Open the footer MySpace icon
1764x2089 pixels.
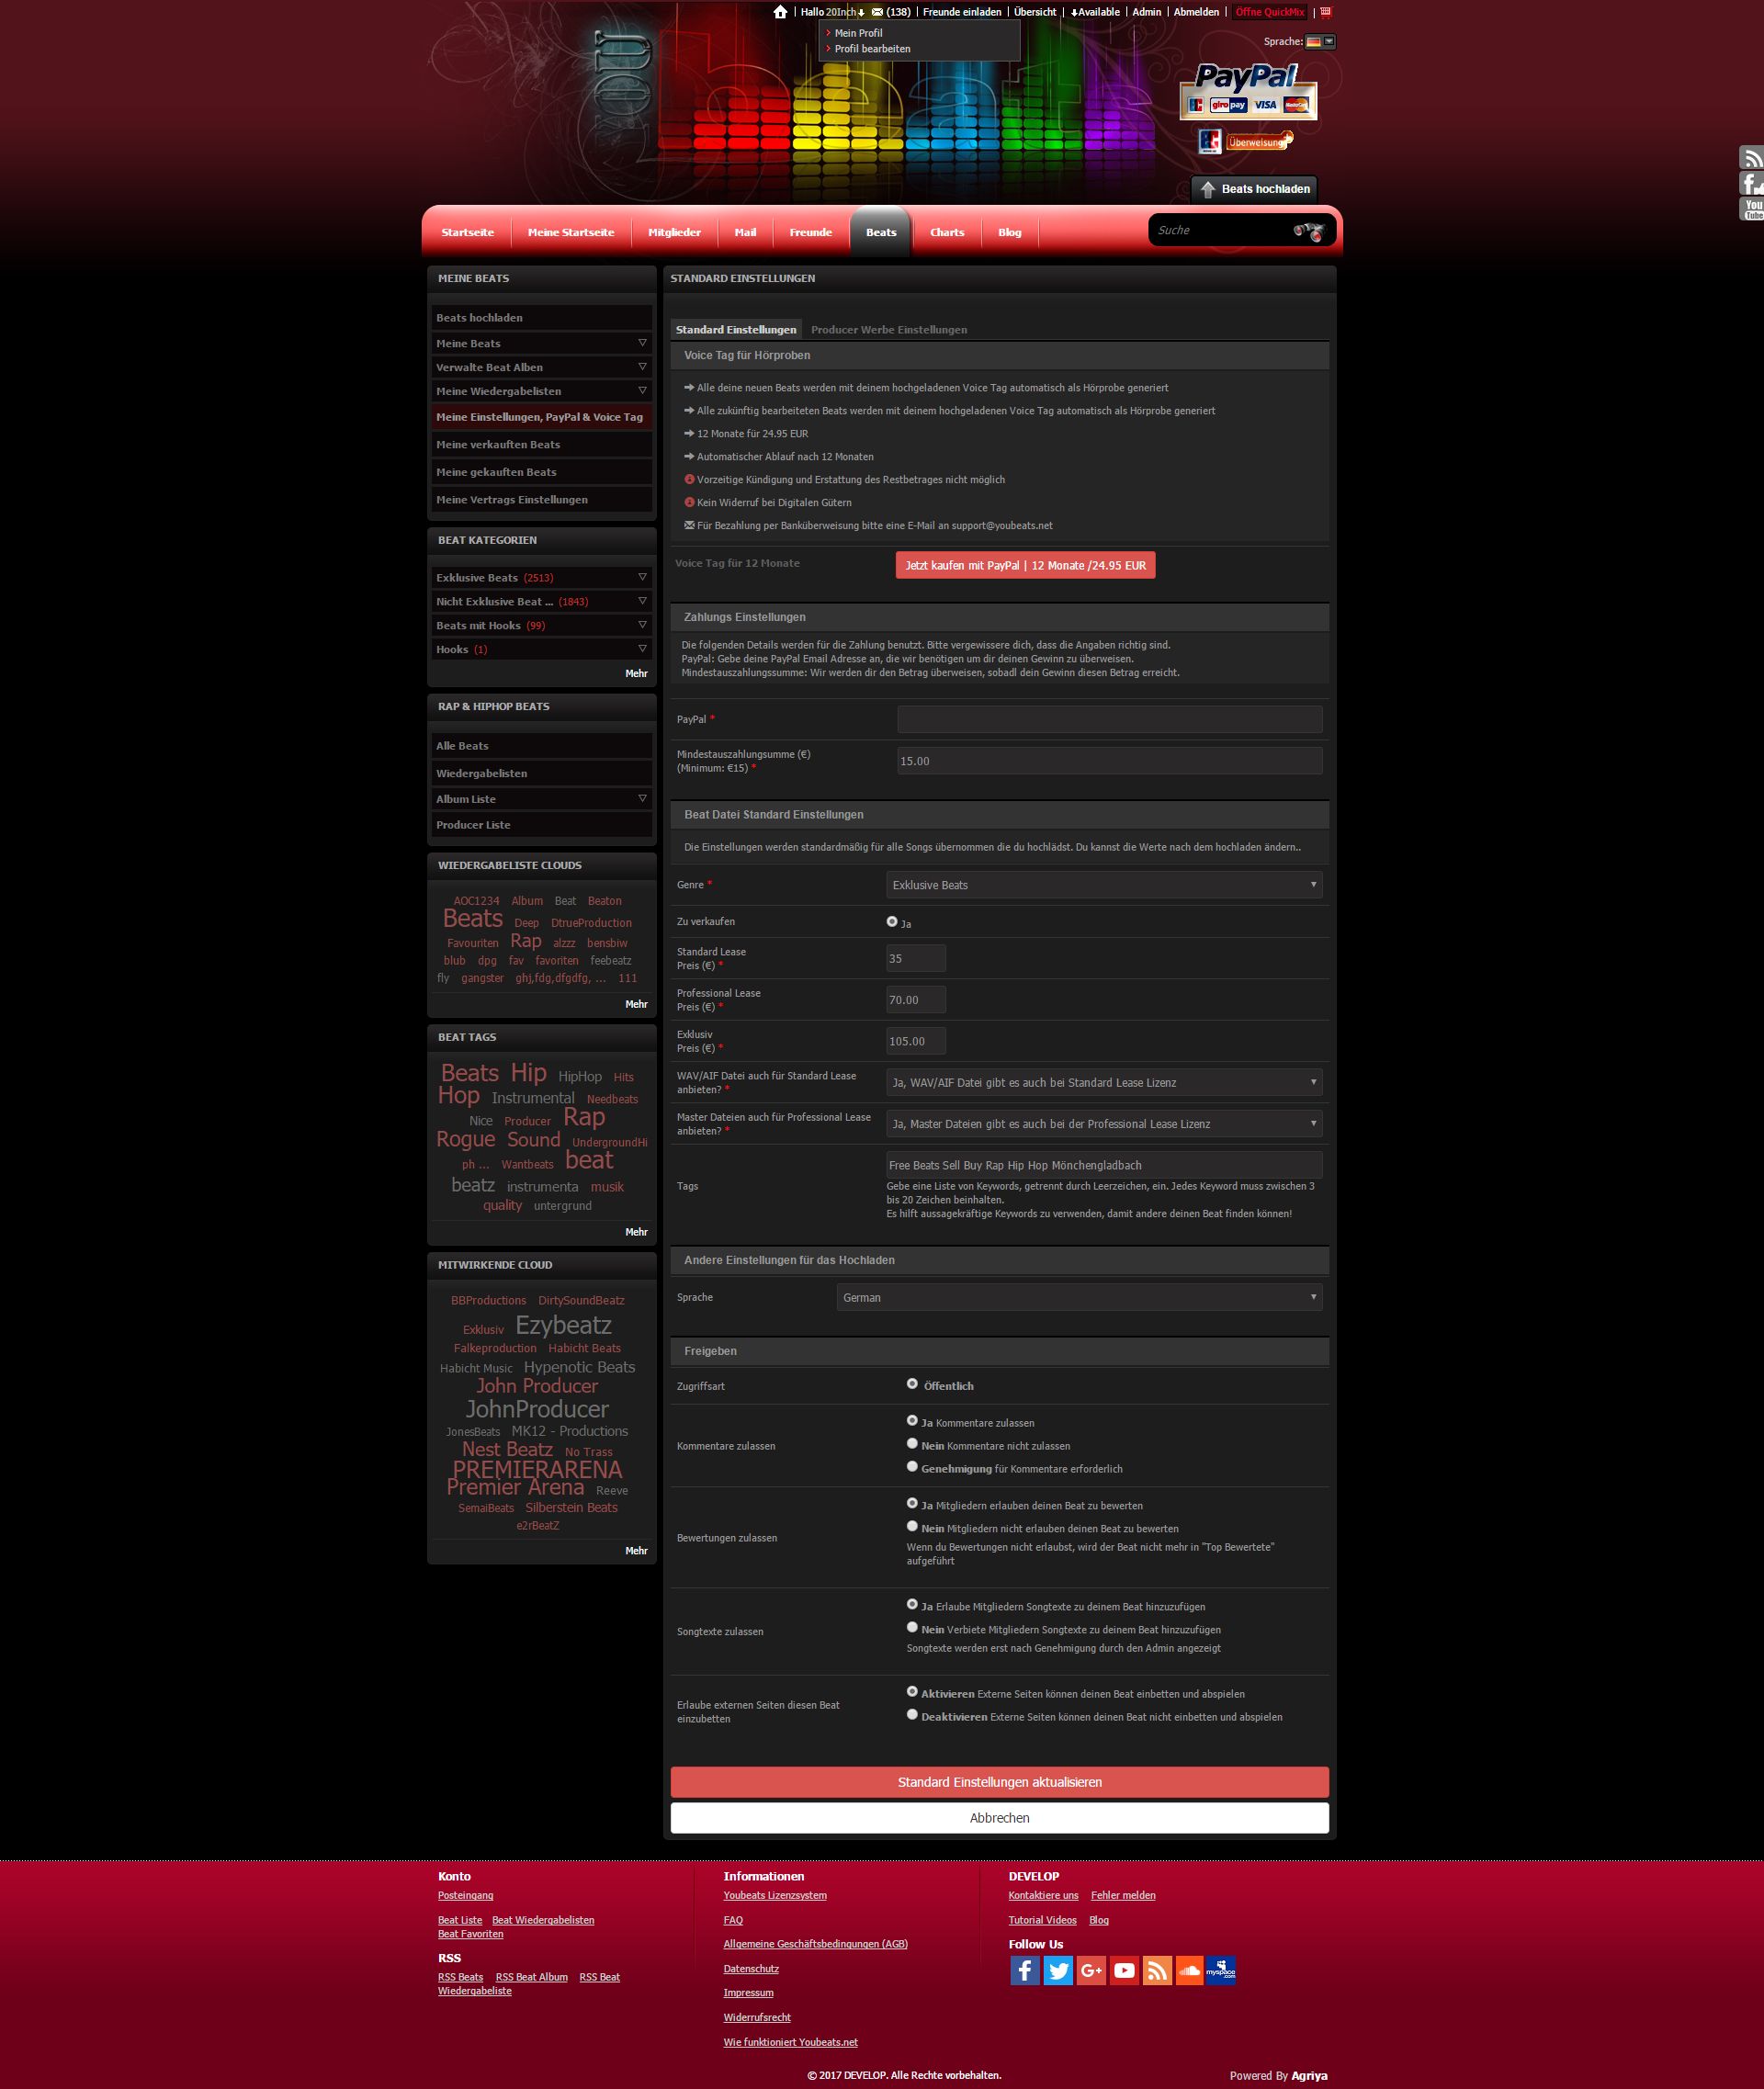pos(1221,1970)
